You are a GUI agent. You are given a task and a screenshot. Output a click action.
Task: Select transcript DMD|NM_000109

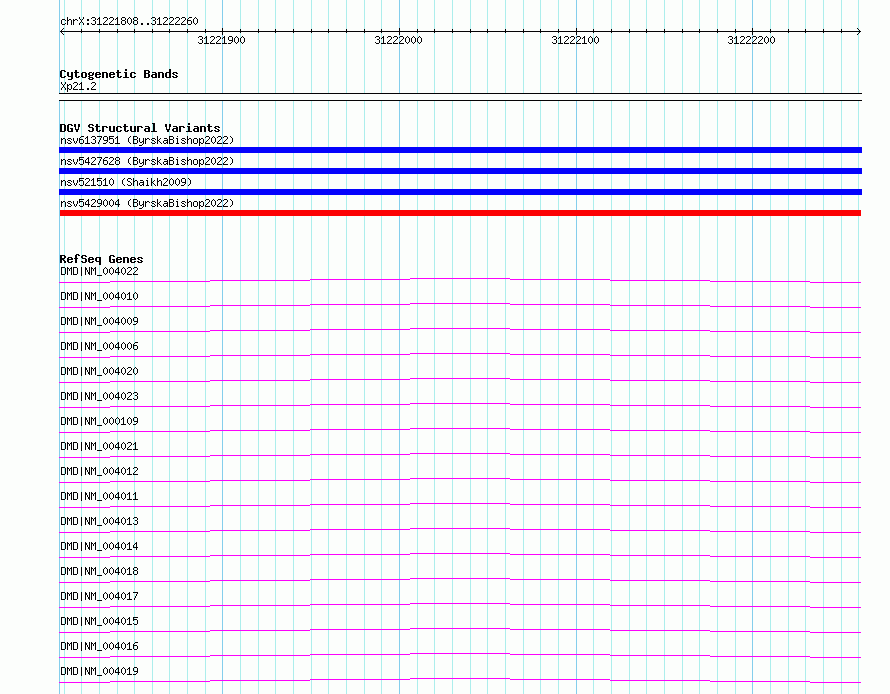click(99, 421)
